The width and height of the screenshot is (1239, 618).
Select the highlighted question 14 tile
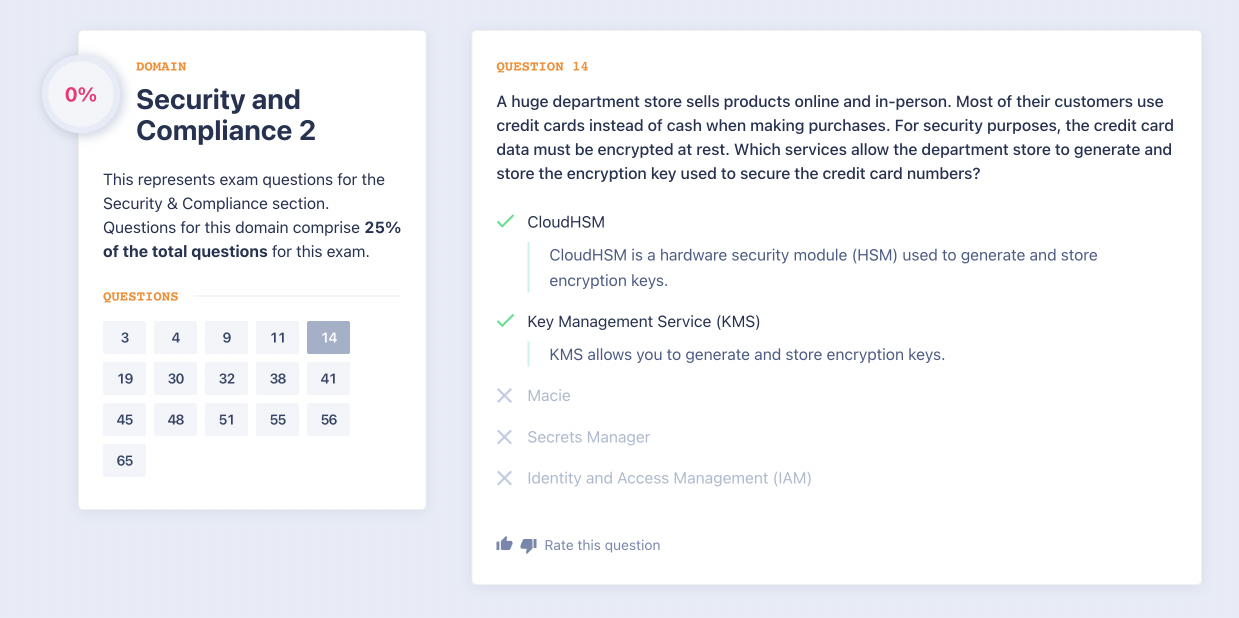pyautogui.click(x=328, y=338)
